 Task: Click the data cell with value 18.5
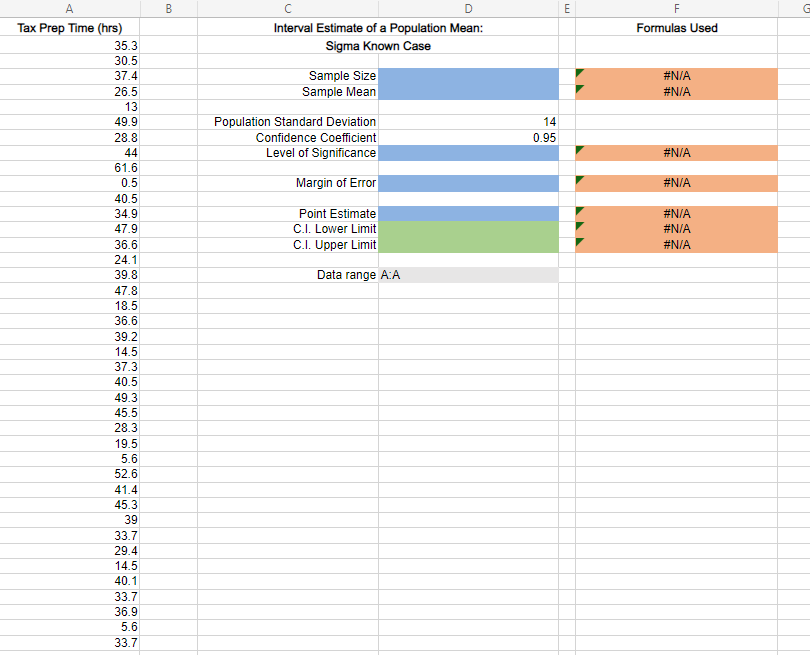pos(70,306)
